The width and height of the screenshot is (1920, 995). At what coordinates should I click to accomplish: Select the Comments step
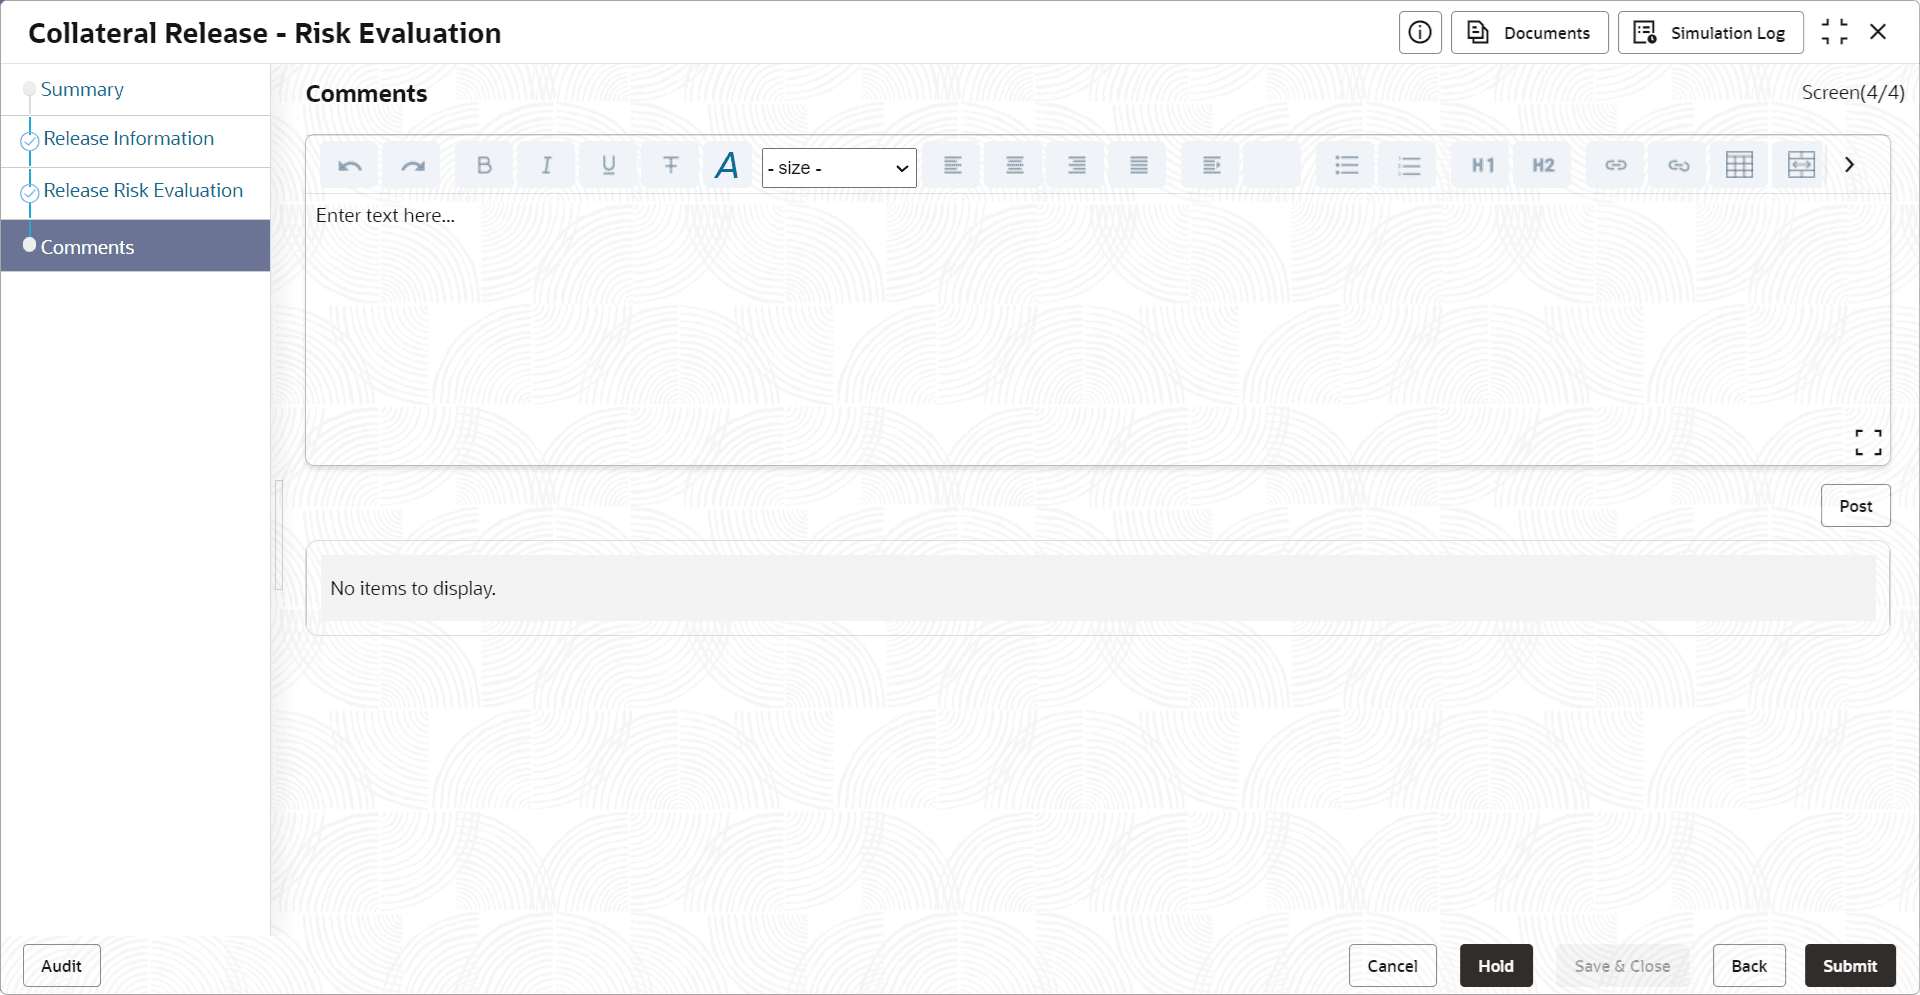[x=135, y=246]
